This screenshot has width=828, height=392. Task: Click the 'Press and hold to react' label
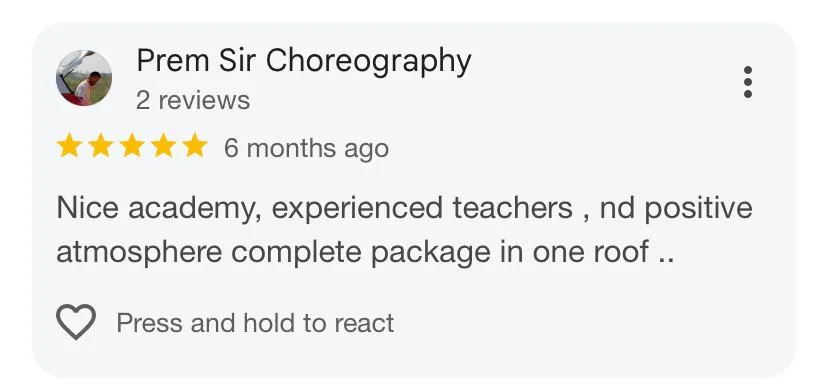[x=255, y=323]
